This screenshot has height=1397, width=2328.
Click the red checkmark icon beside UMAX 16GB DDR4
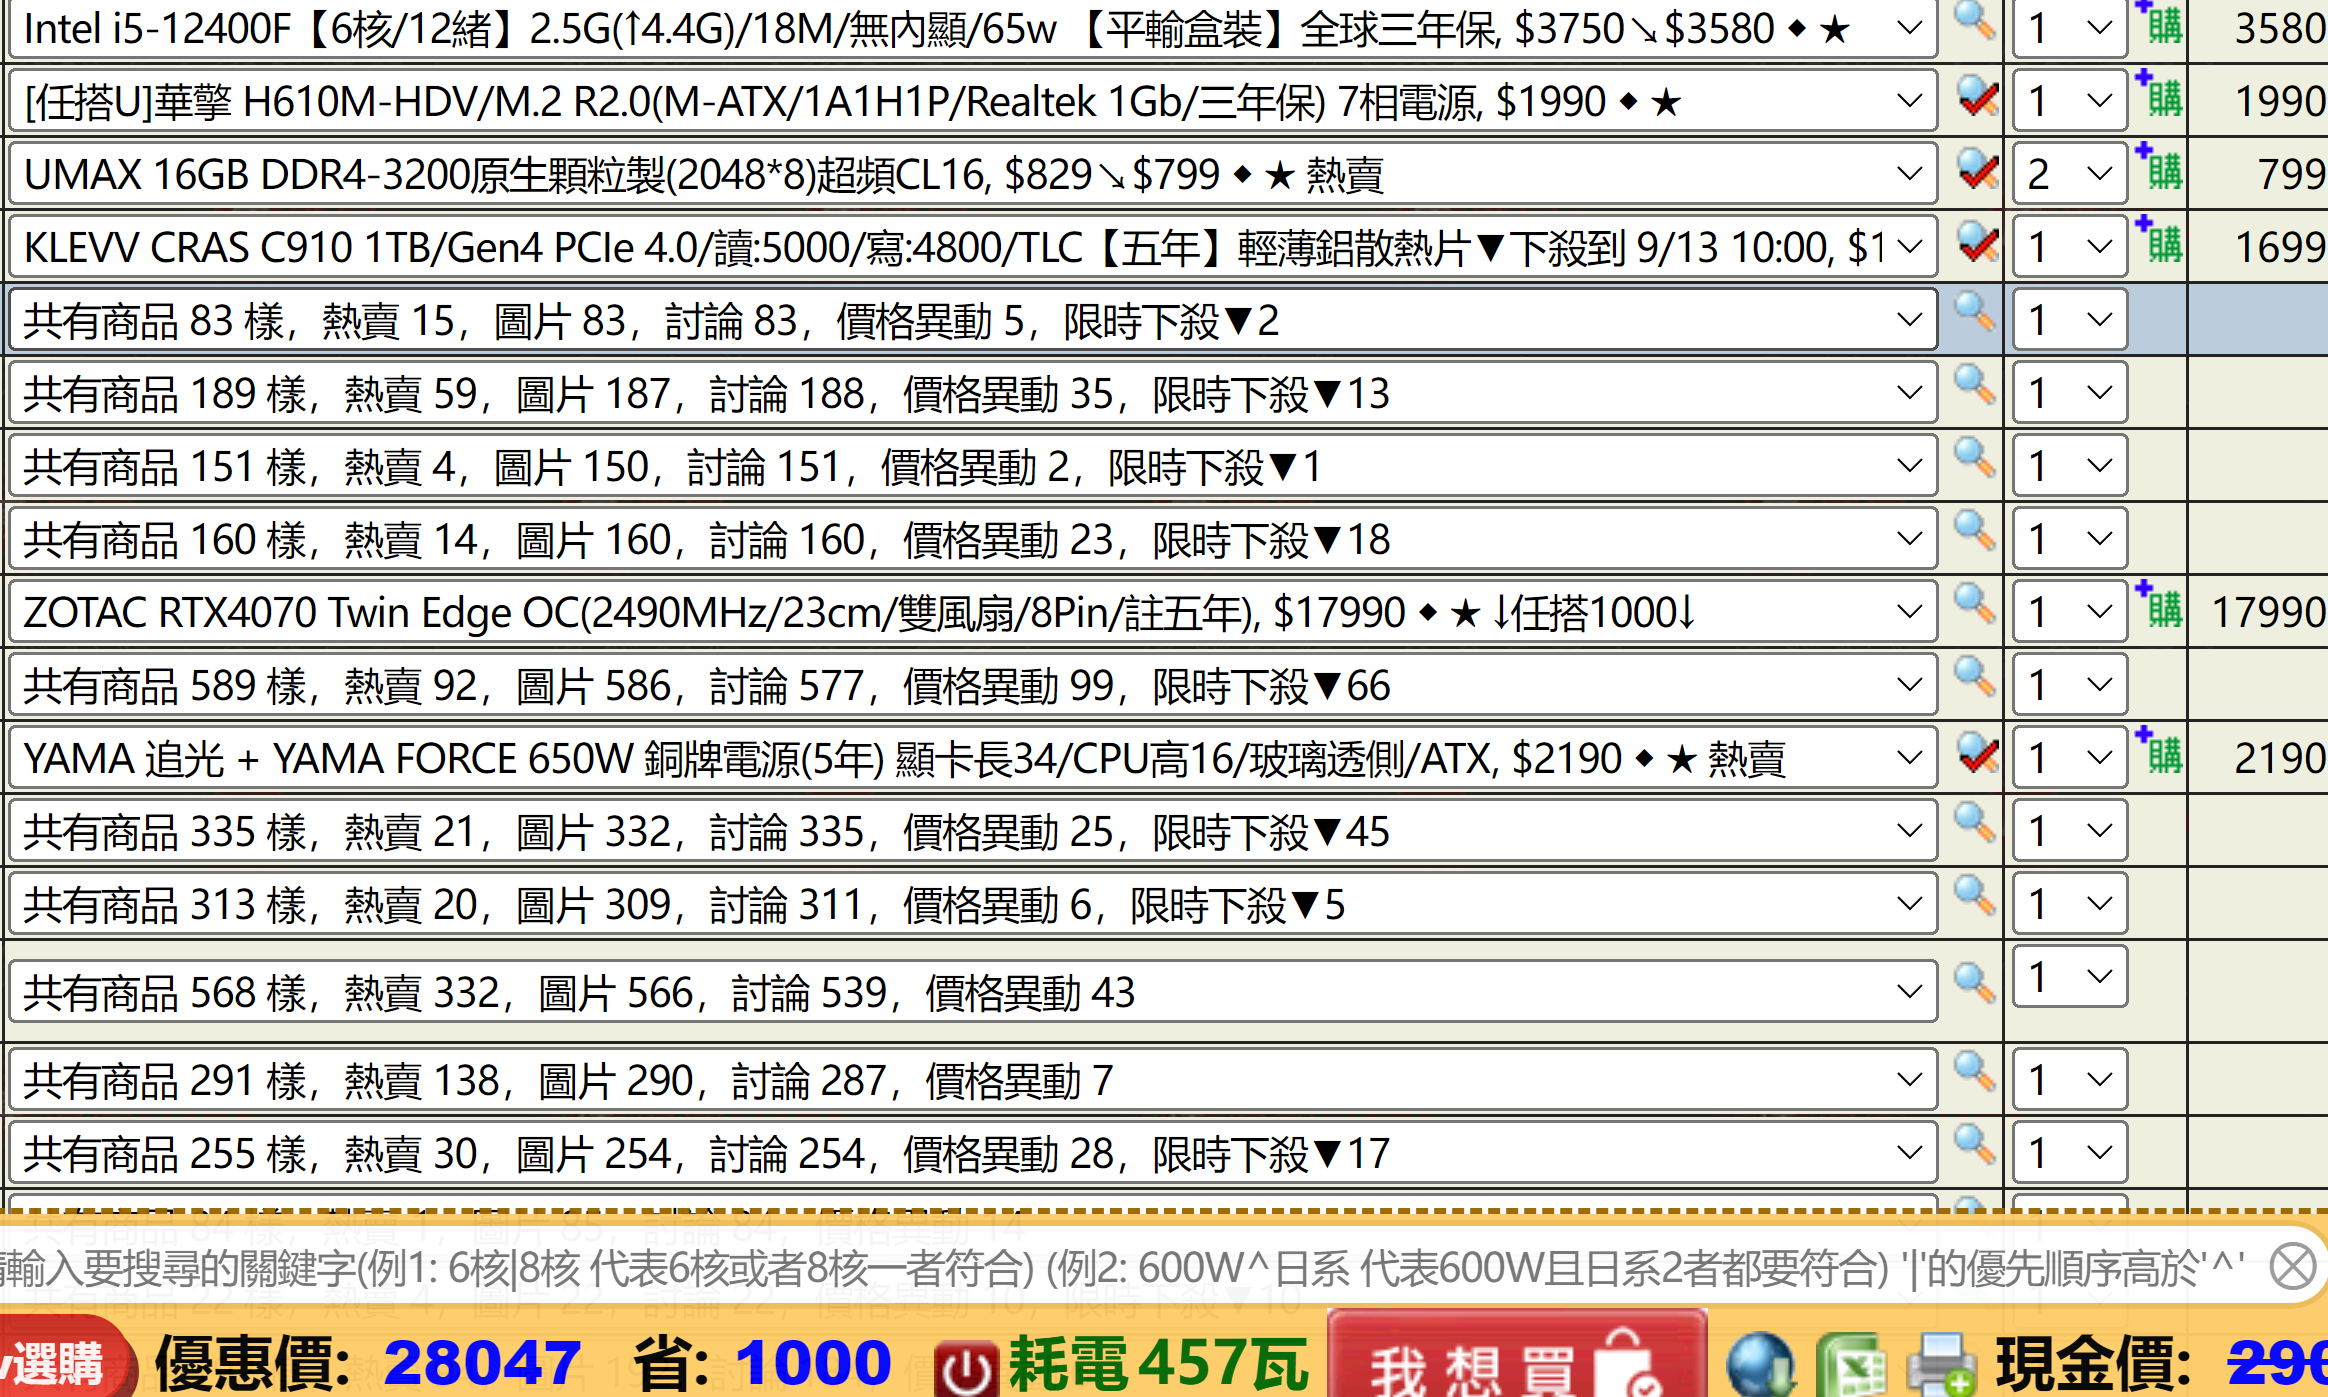click(1977, 170)
